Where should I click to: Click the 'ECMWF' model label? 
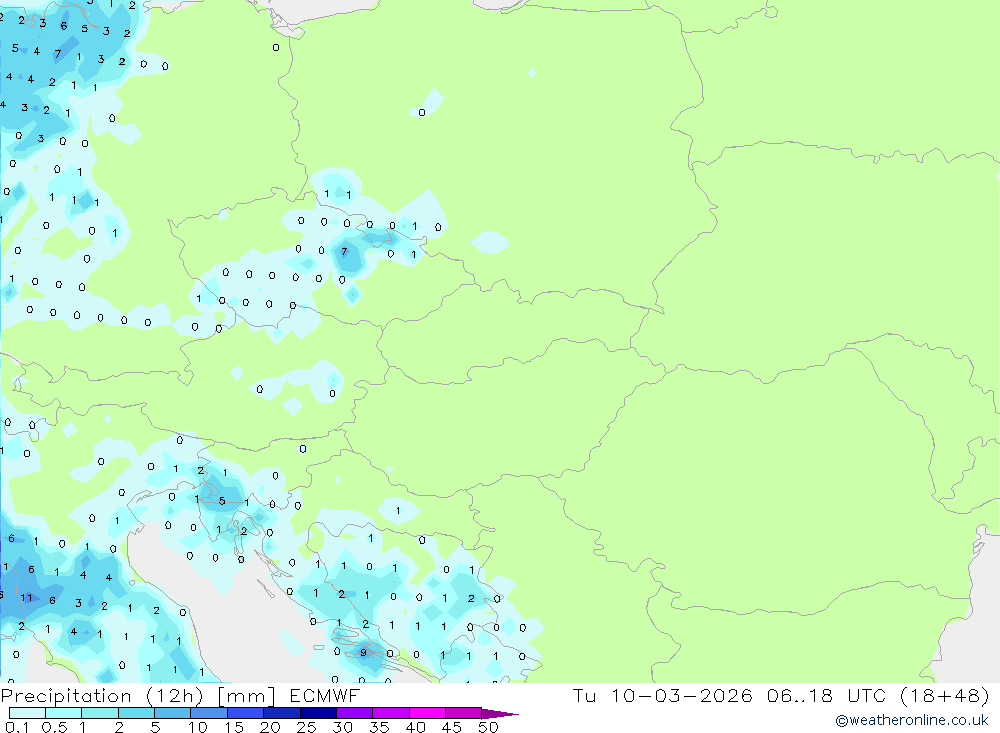click(x=325, y=695)
